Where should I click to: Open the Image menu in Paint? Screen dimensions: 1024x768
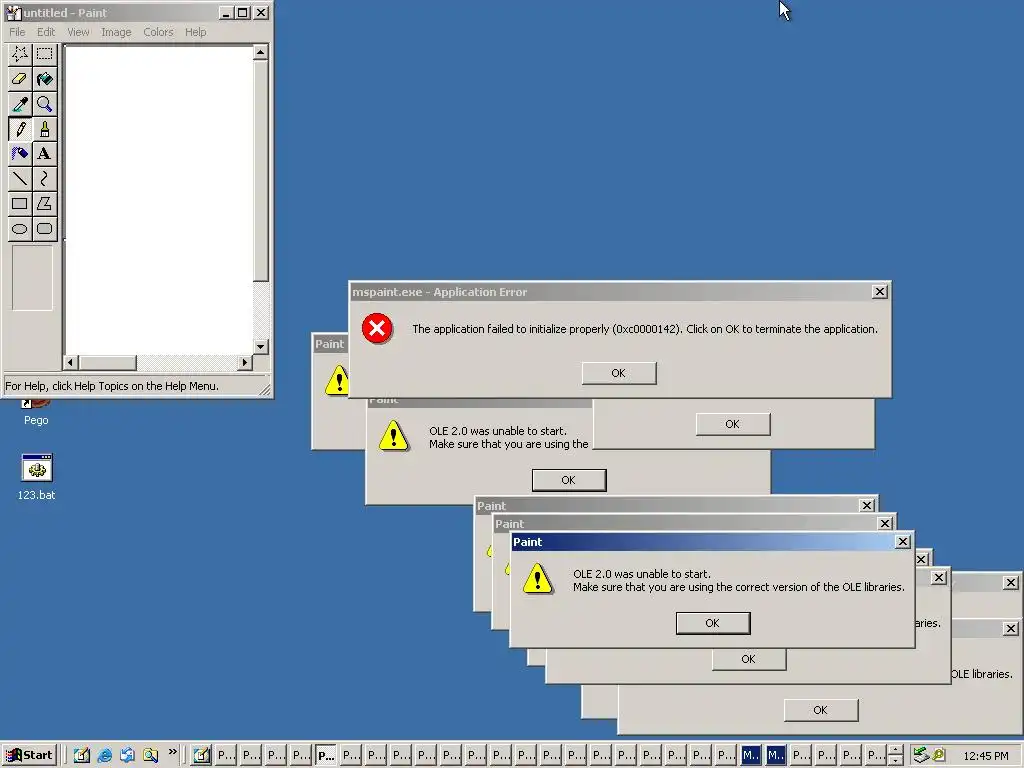(x=116, y=32)
